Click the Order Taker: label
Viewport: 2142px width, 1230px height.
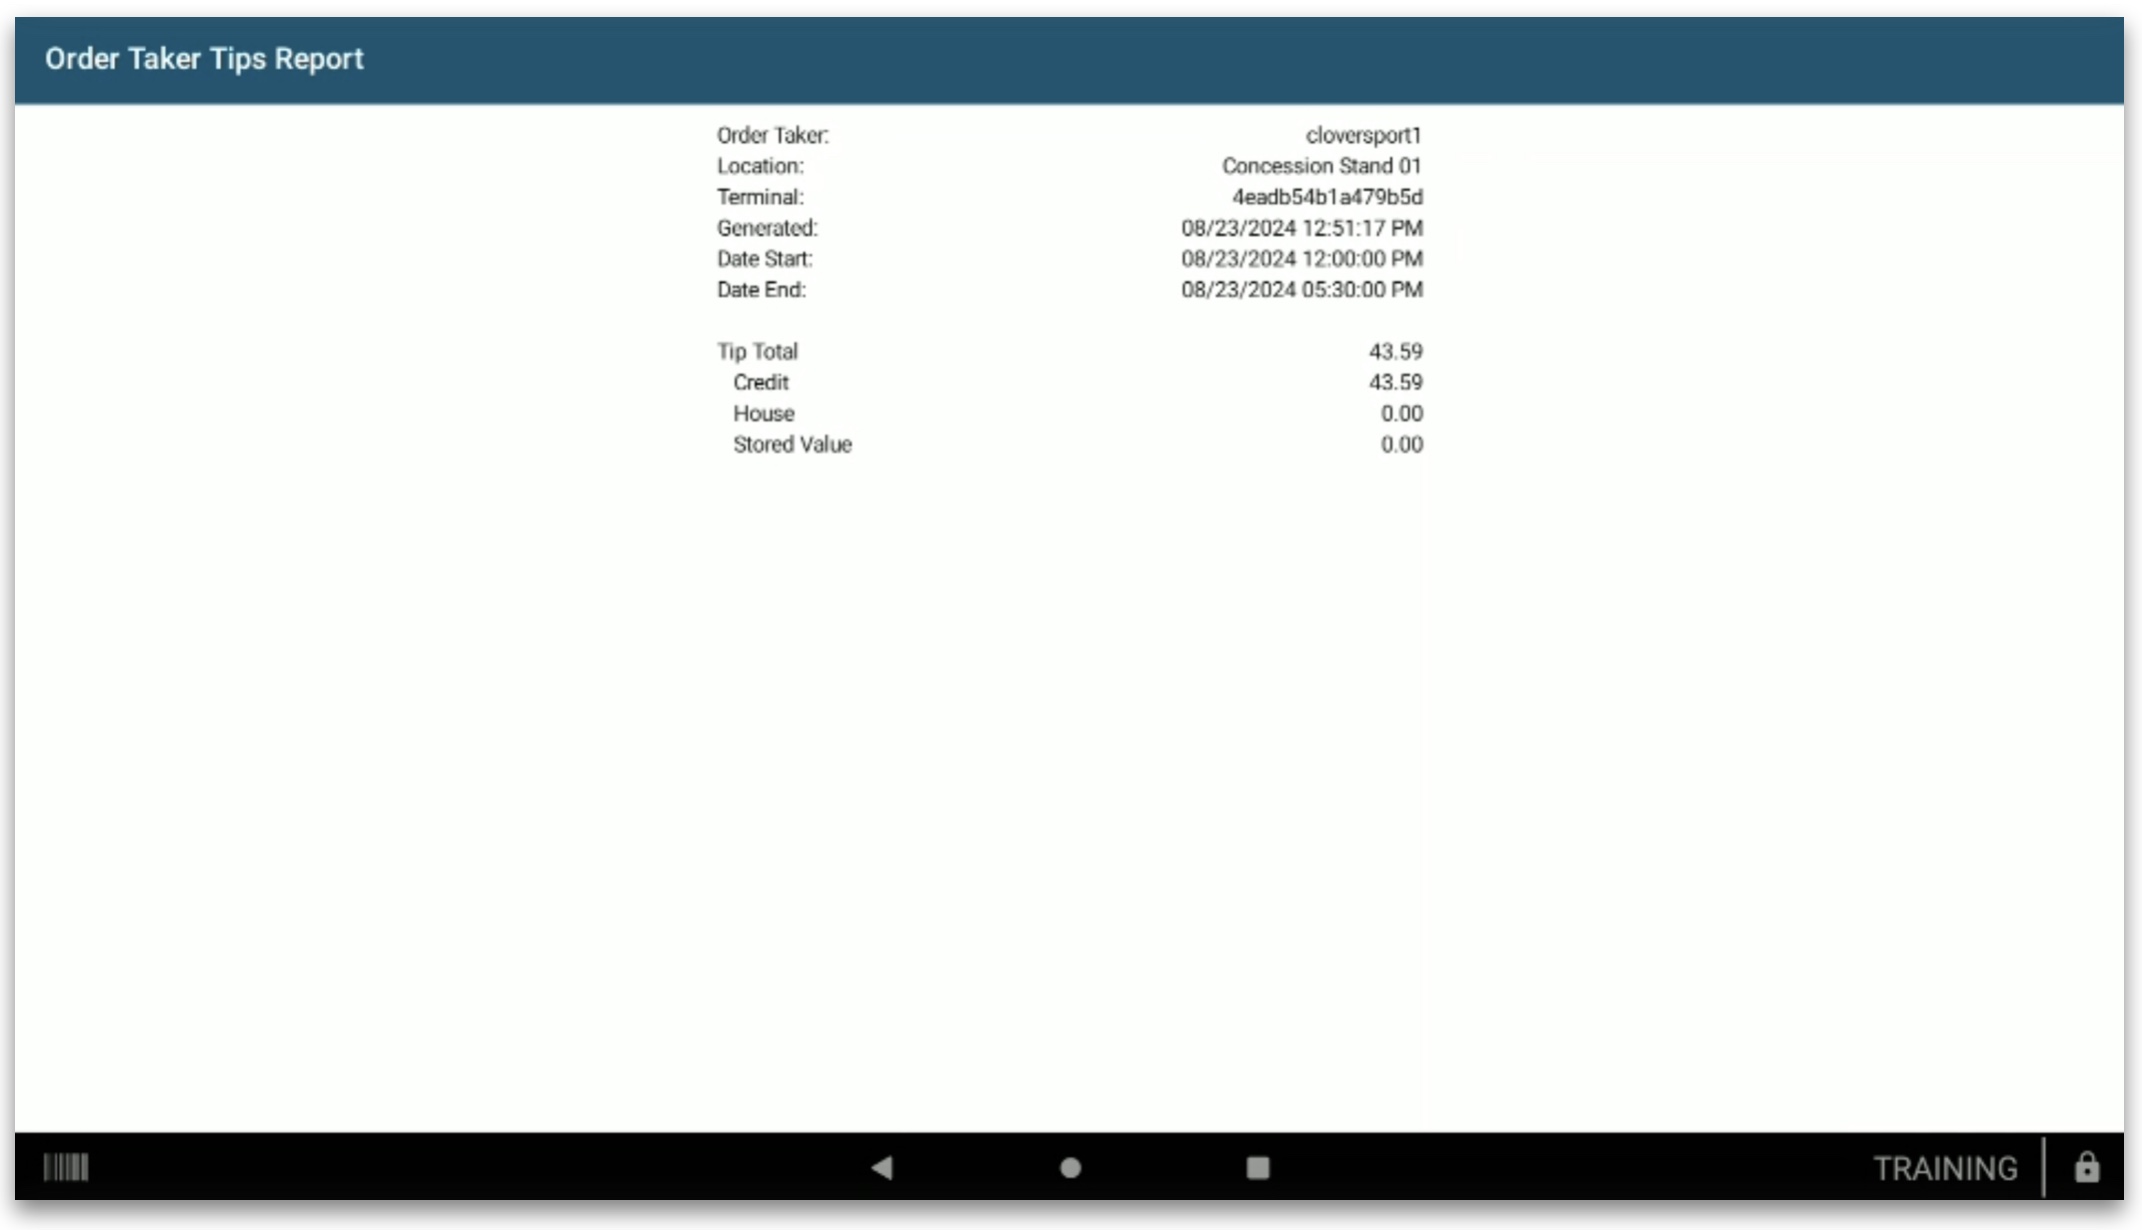tap(773, 135)
